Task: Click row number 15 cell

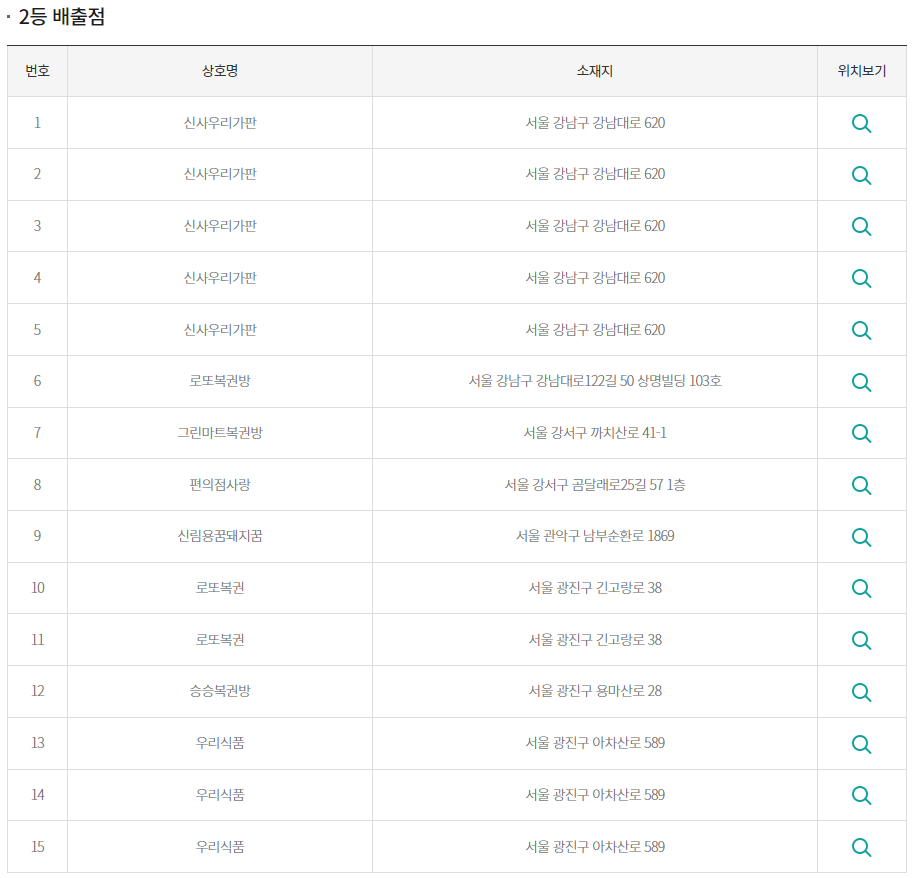Action: (37, 846)
